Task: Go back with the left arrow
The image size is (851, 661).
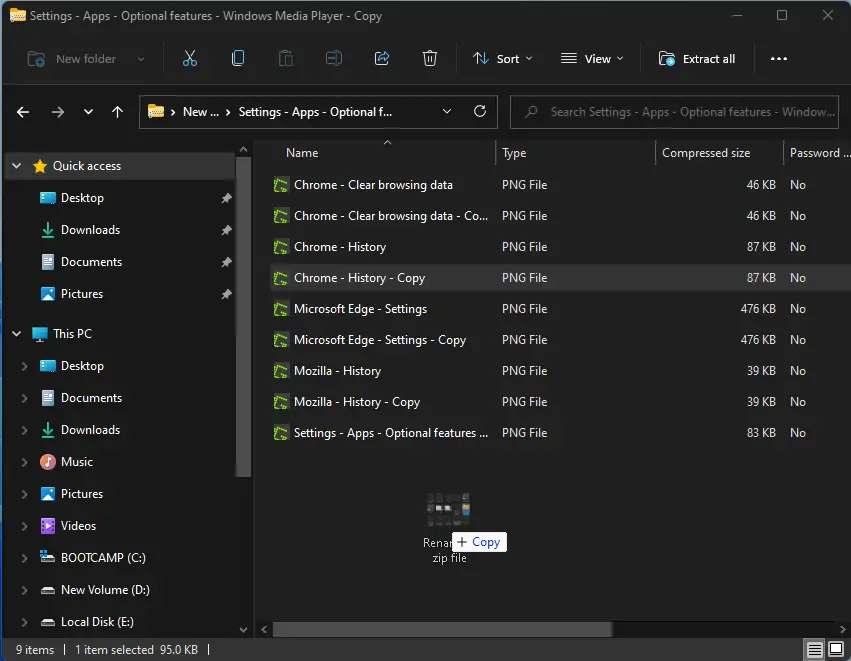Action: pyautogui.click(x=23, y=112)
